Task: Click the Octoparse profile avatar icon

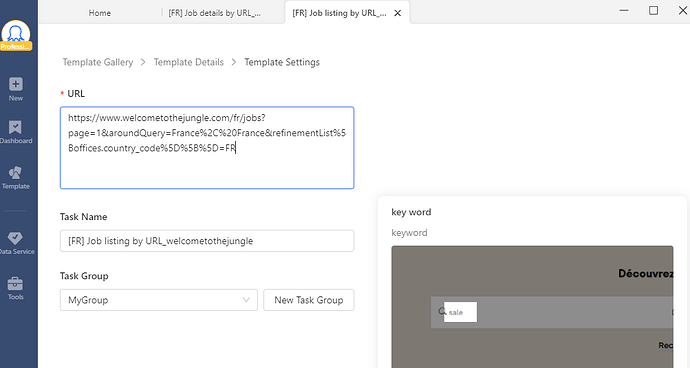Action: (16, 32)
